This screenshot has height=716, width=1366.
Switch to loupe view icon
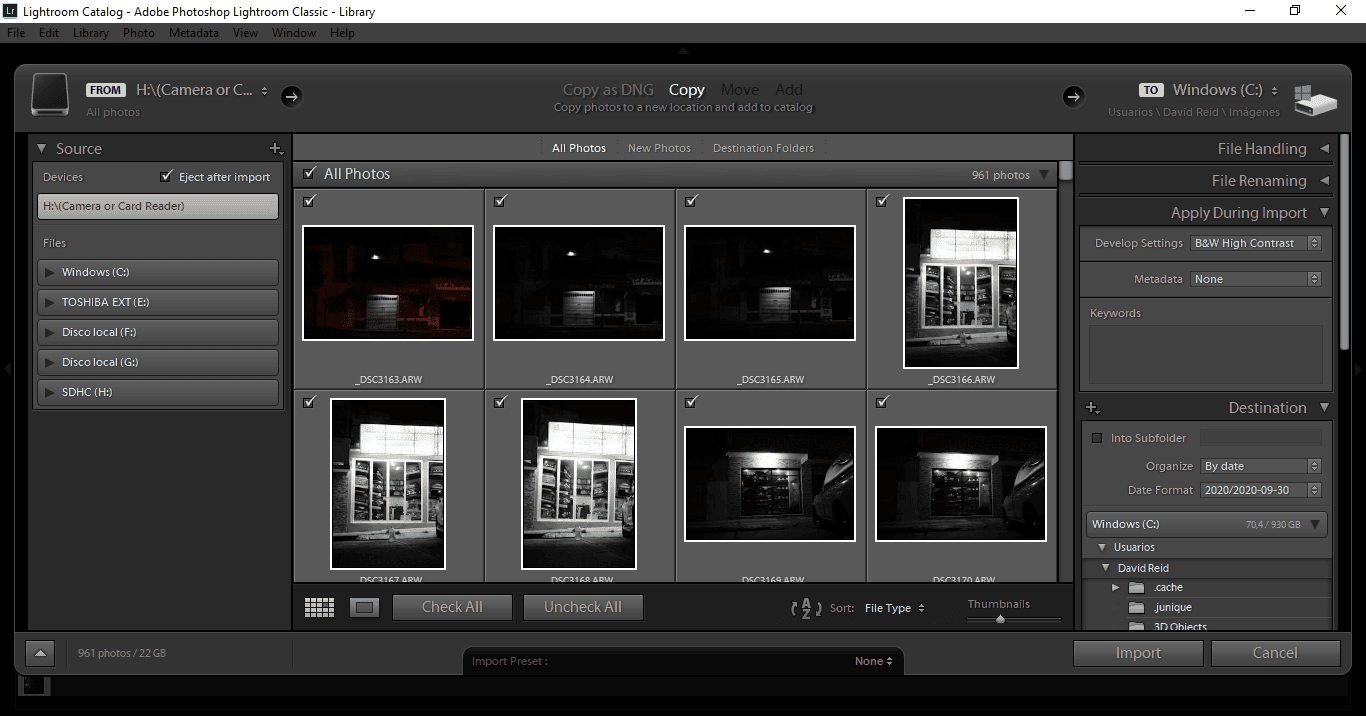click(364, 607)
